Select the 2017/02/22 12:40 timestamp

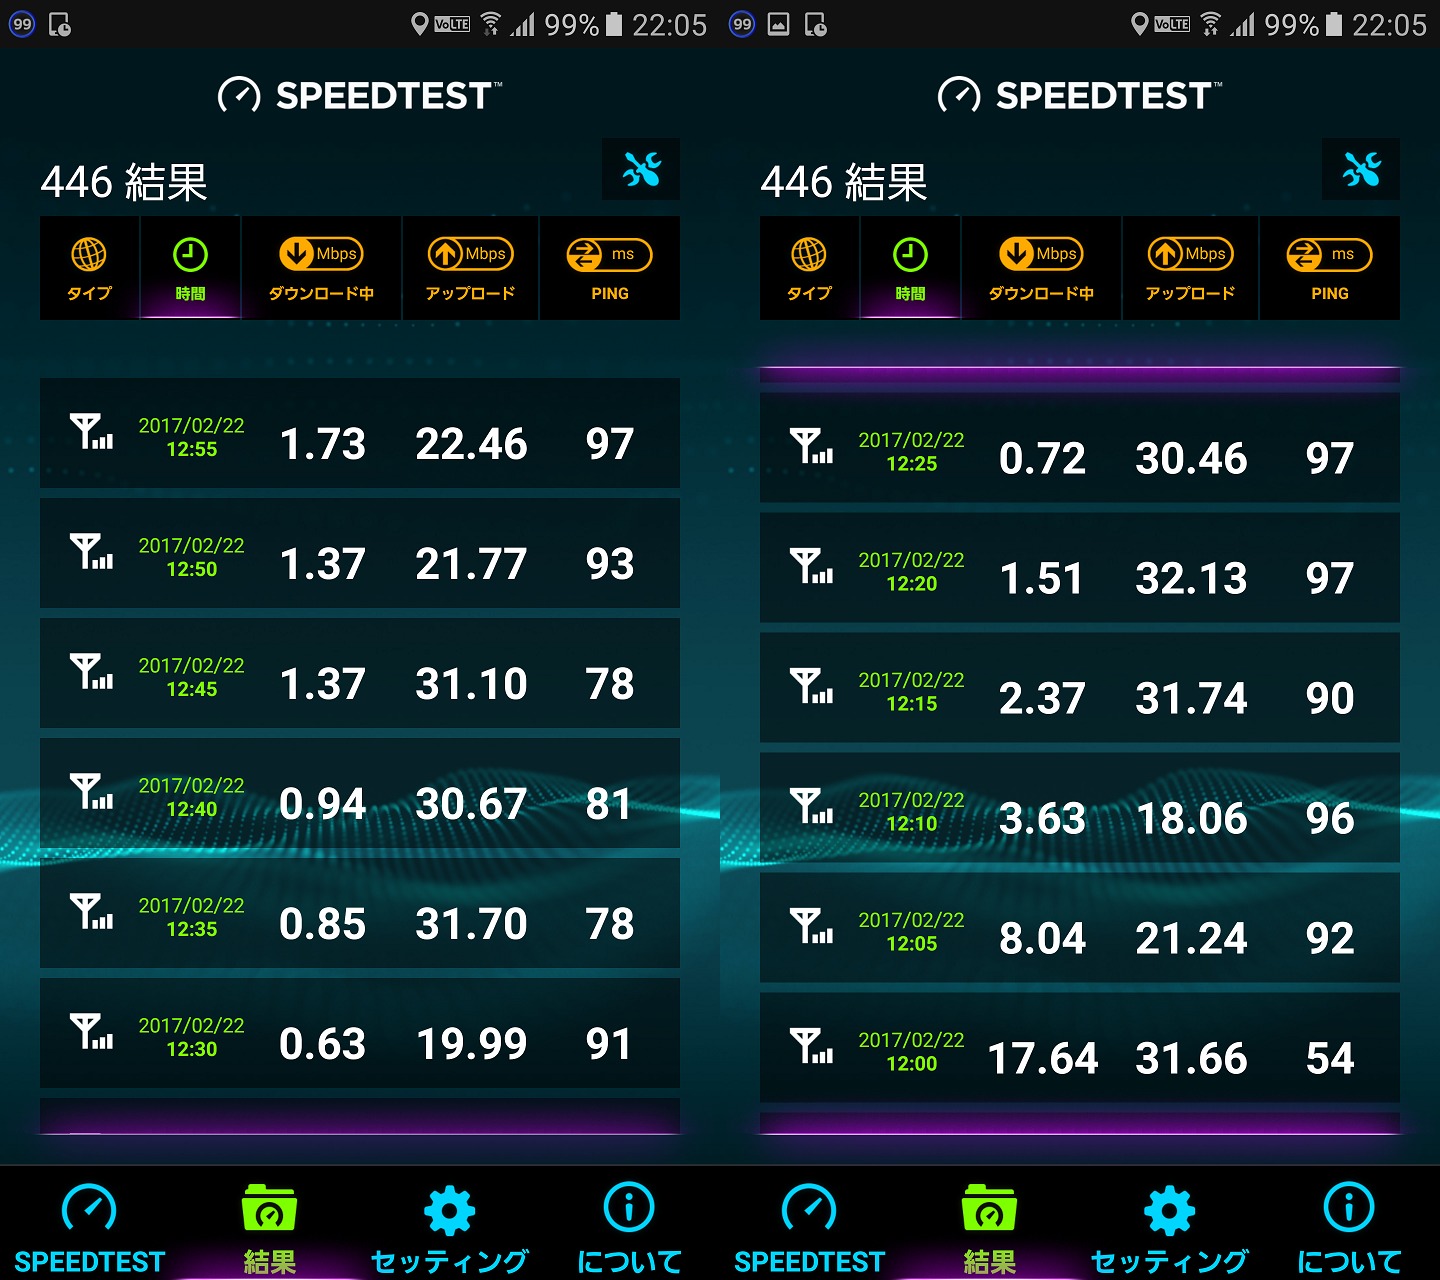(191, 798)
